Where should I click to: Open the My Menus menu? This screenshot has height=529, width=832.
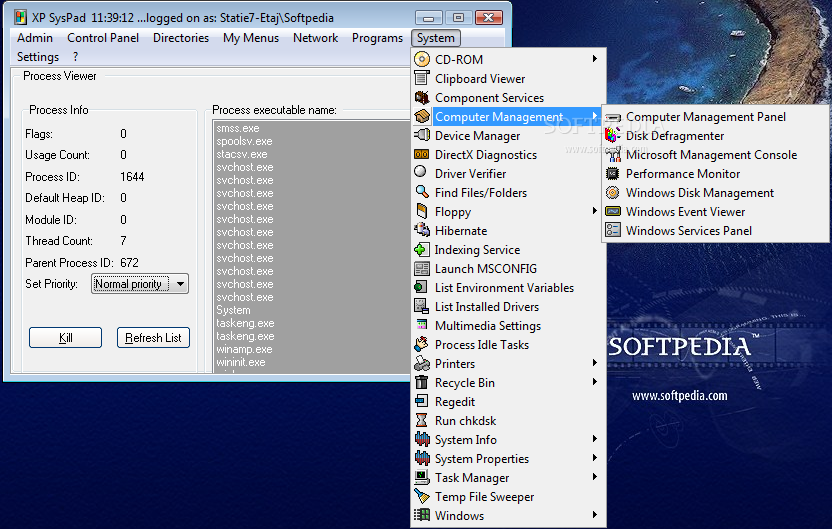click(x=250, y=38)
